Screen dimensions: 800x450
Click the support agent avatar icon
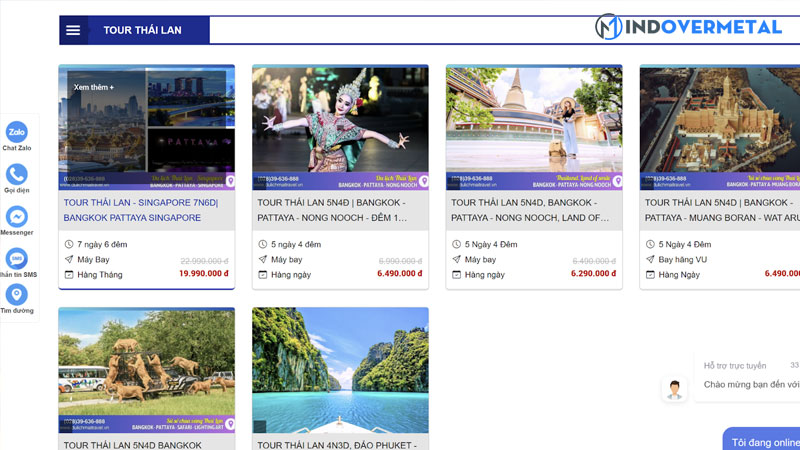tap(674, 390)
